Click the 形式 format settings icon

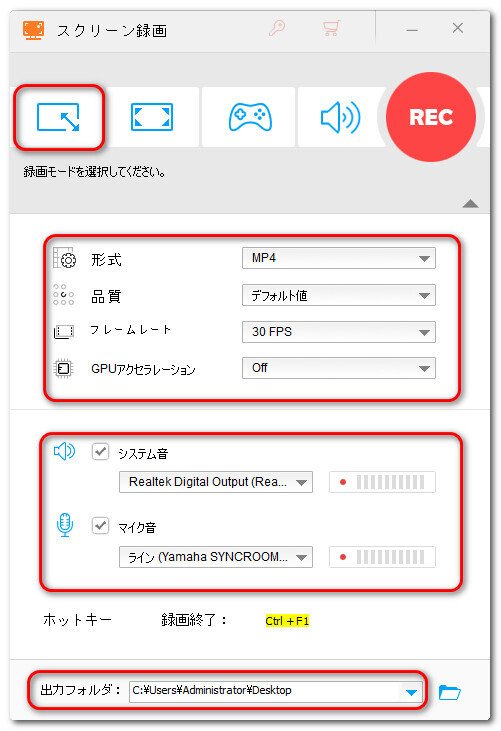[64, 258]
